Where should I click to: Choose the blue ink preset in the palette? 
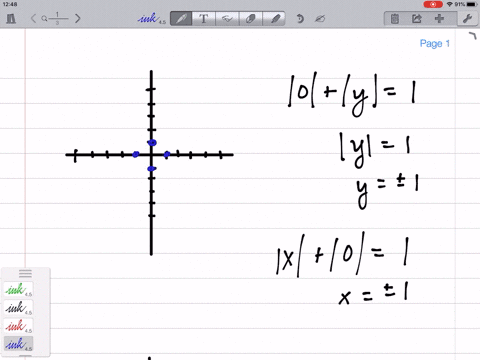19,344
